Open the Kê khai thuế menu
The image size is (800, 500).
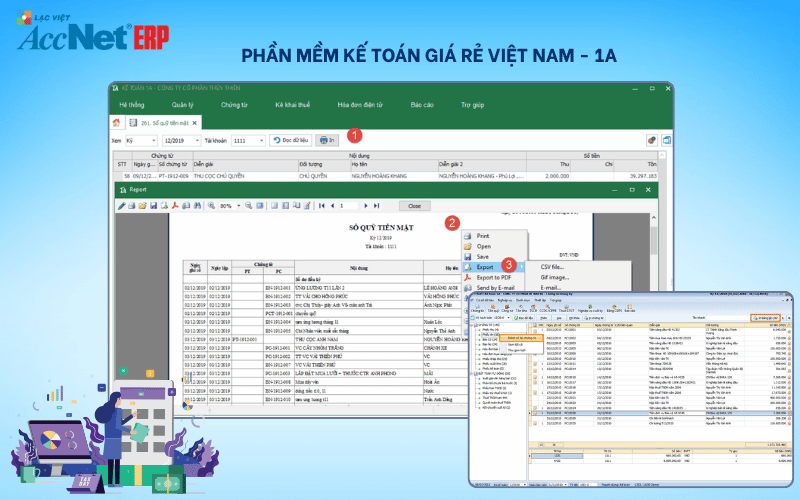pyautogui.click(x=292, y=105)
